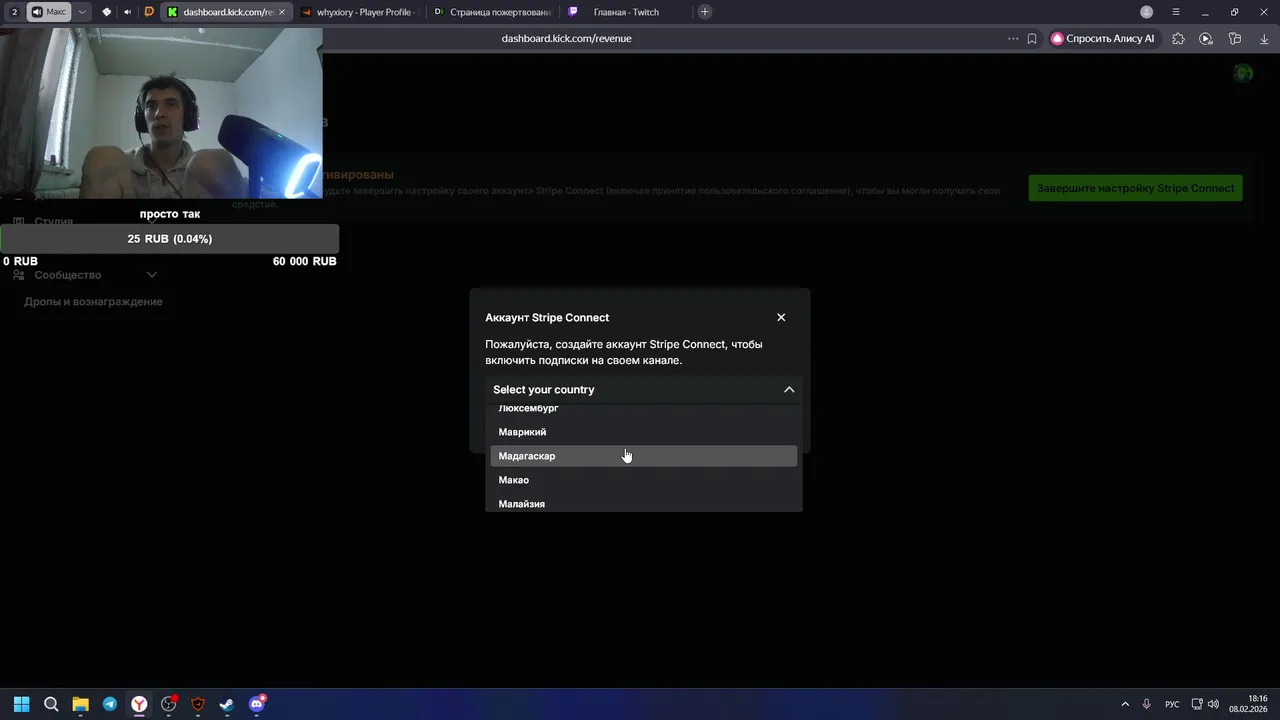1280x720 pixels.
Task: Show hidden system tray icons
Action: click(1125, 704)
